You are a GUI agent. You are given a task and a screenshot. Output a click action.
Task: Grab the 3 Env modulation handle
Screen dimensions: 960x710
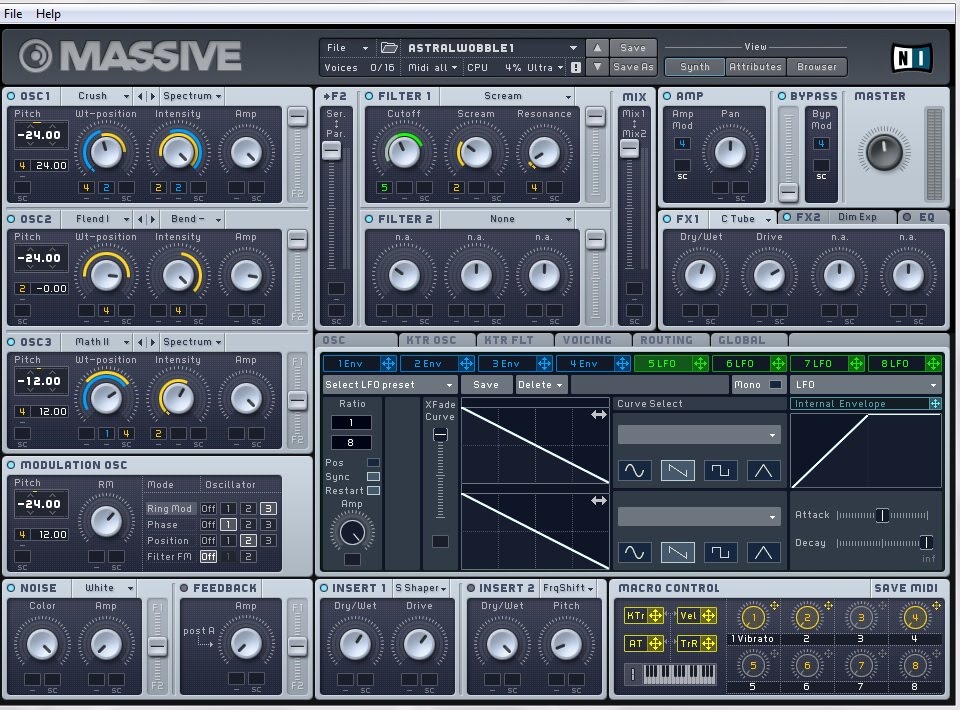pyautogui.click(x=544, y=364)
